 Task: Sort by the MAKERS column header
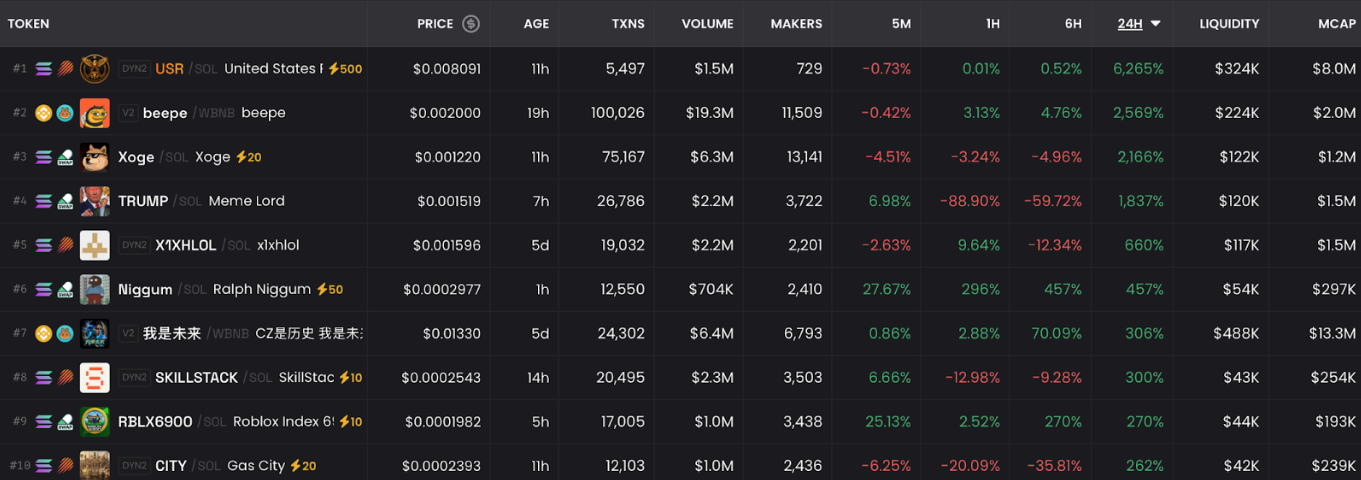point(796,24)
